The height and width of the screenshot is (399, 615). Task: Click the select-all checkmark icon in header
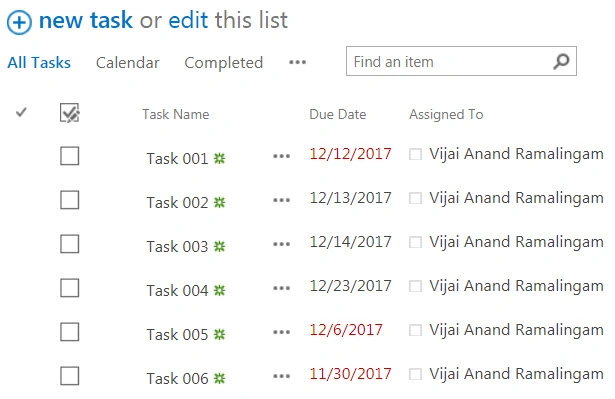(70, 113)
